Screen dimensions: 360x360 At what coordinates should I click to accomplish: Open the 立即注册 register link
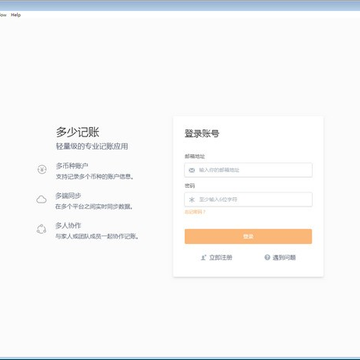(221, 257)
